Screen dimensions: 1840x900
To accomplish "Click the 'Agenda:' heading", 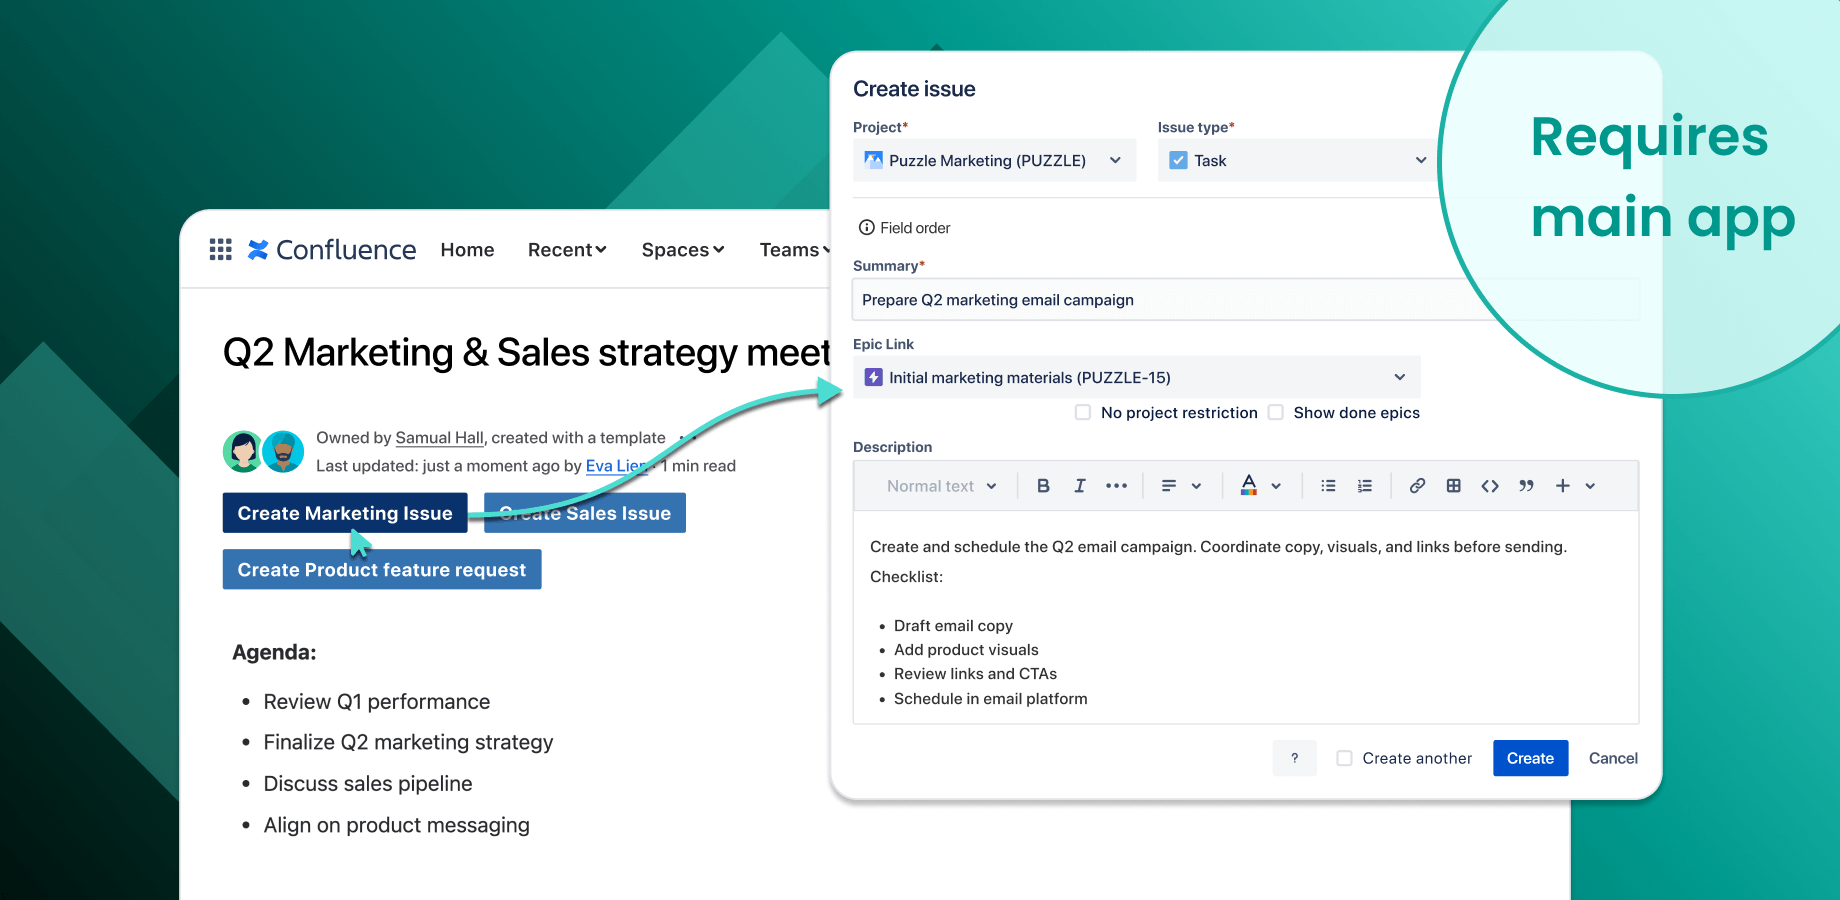I will (274, 652).
